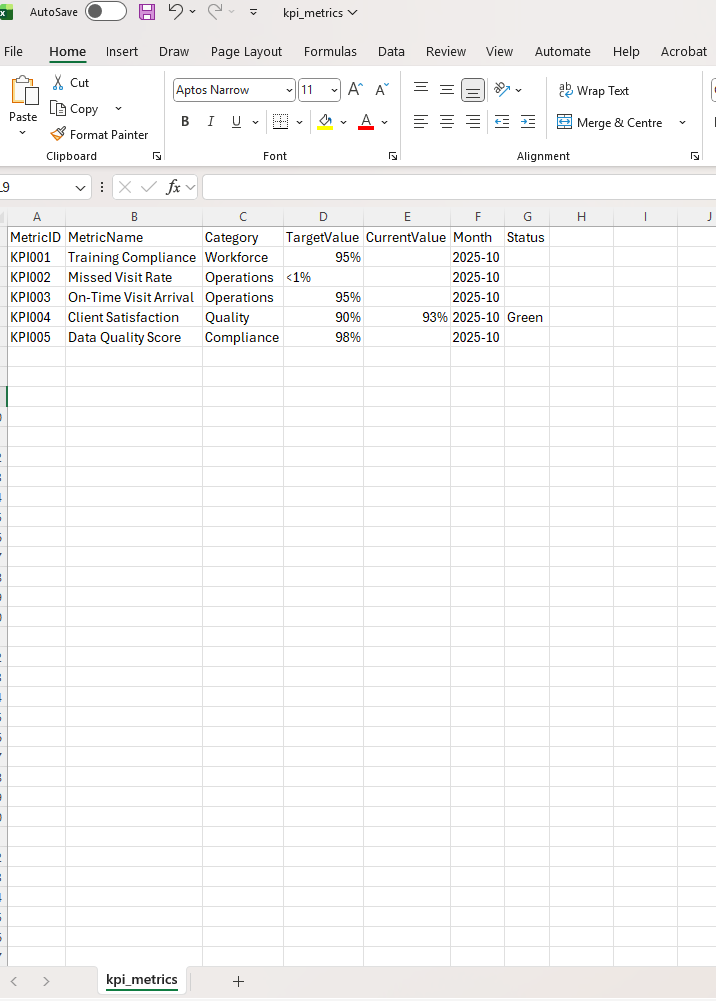Screen dimensions: 716x1001
Task: Click the Redo arrow icon
Action: click(215, 11)
